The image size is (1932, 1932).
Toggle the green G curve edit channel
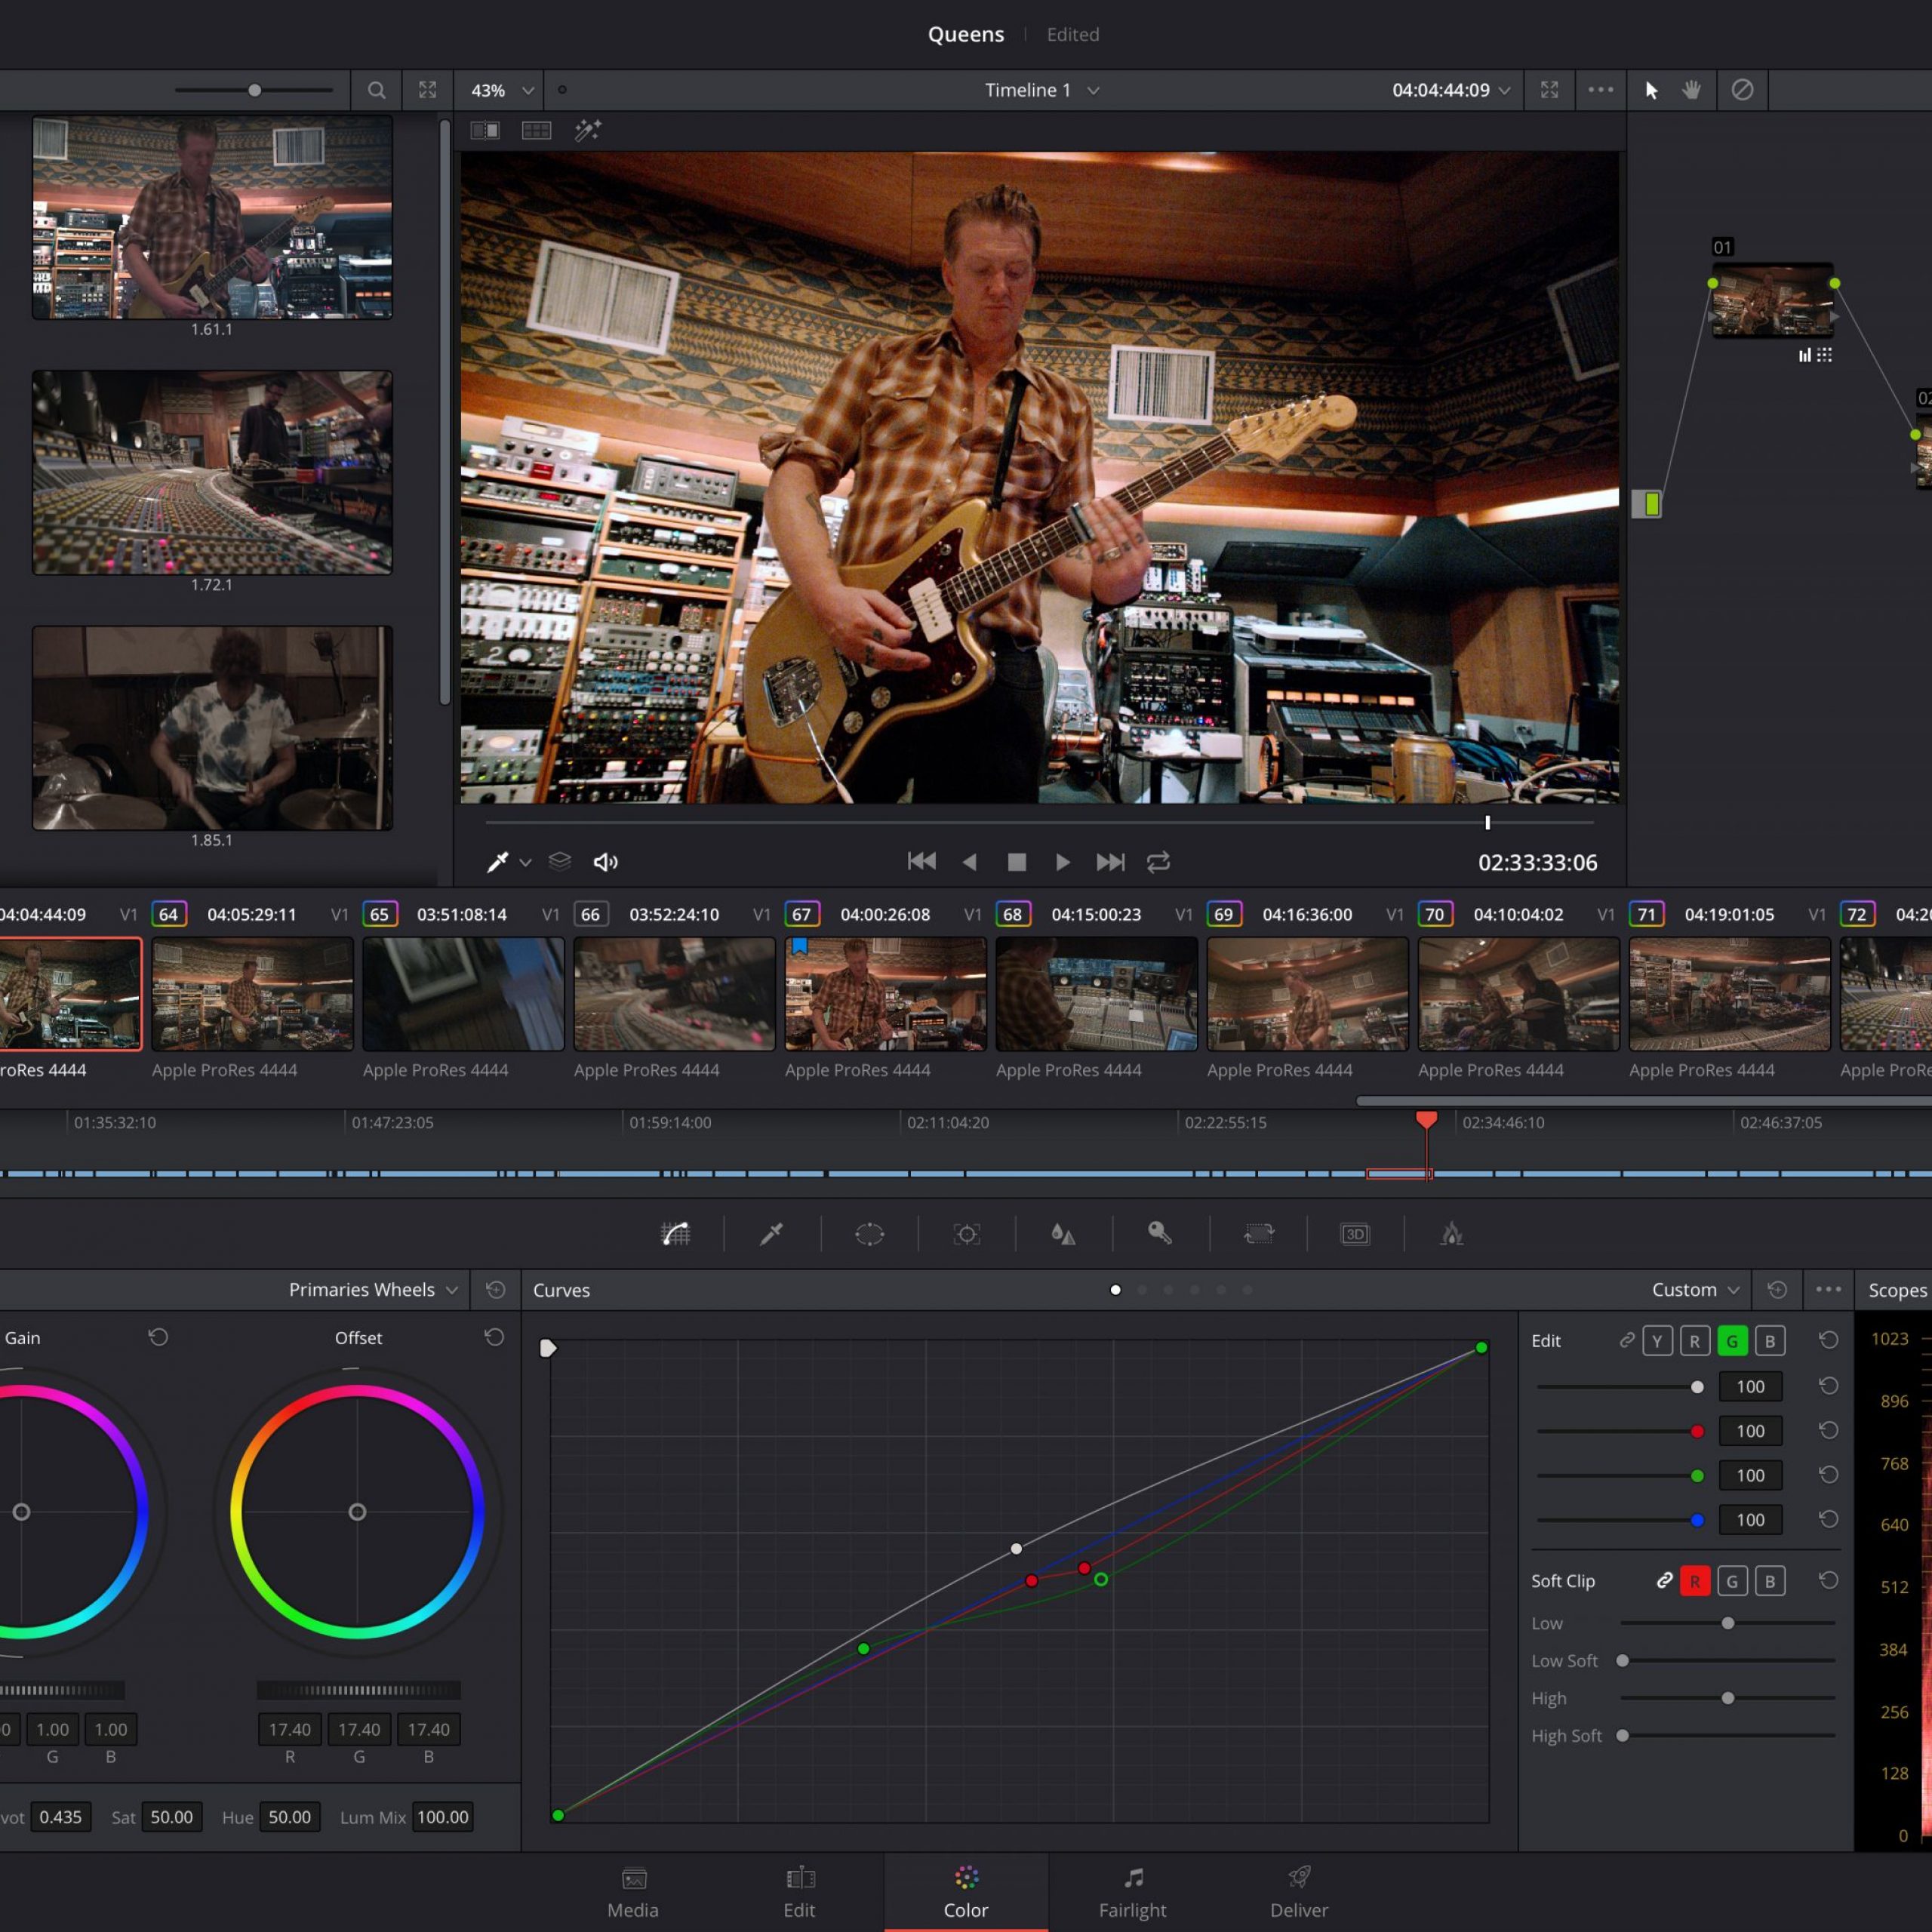[x=1732, y=1341]
